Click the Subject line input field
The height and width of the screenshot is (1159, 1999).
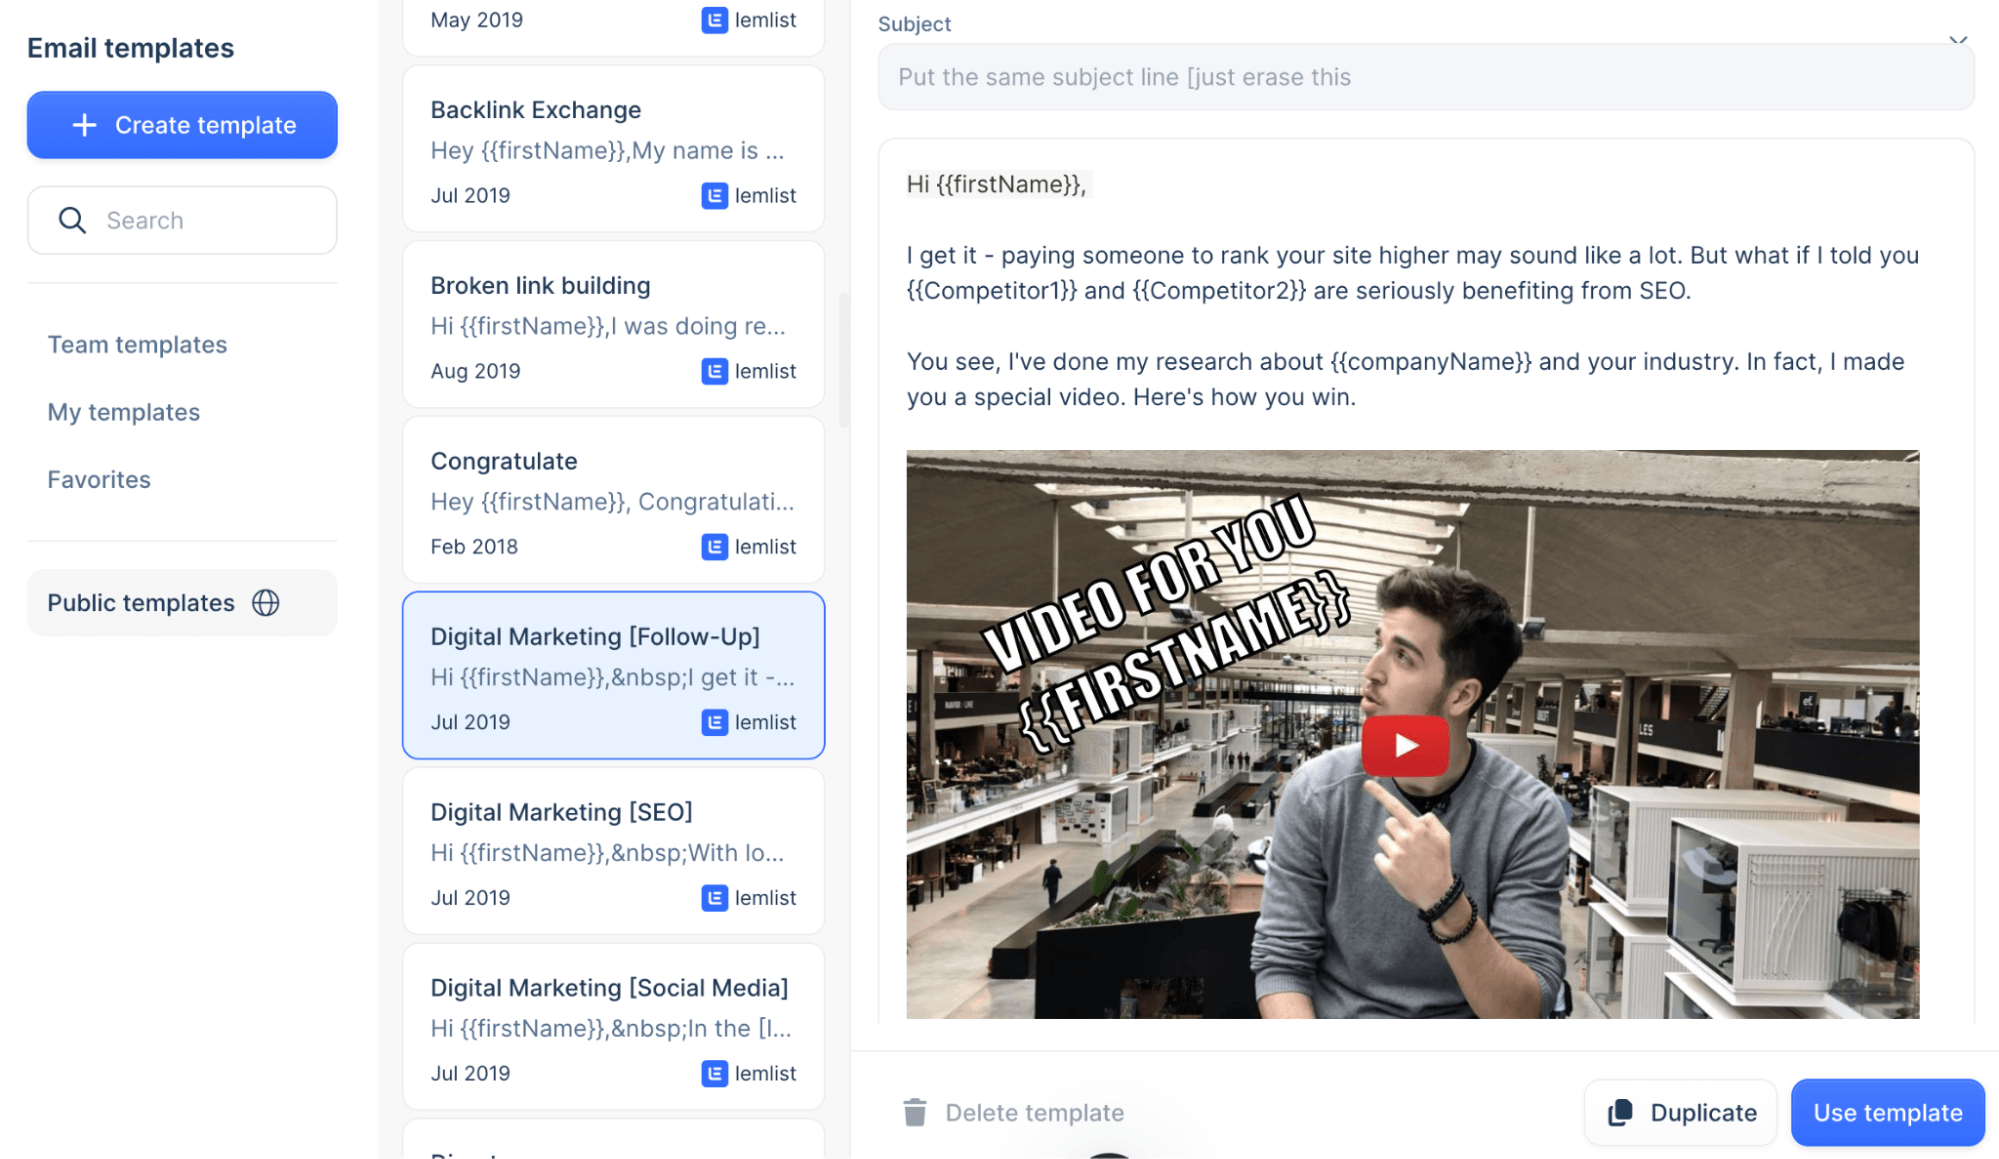[1425, 77]
